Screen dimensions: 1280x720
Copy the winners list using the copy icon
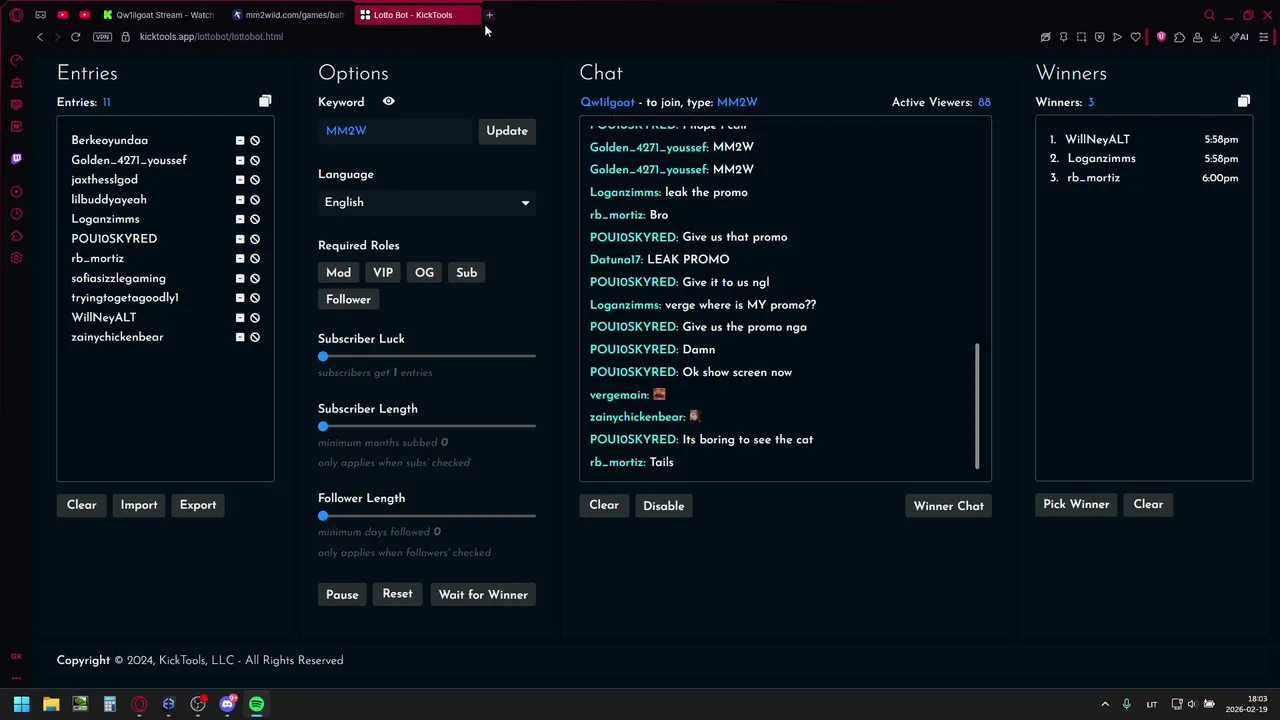[1244, 101]
